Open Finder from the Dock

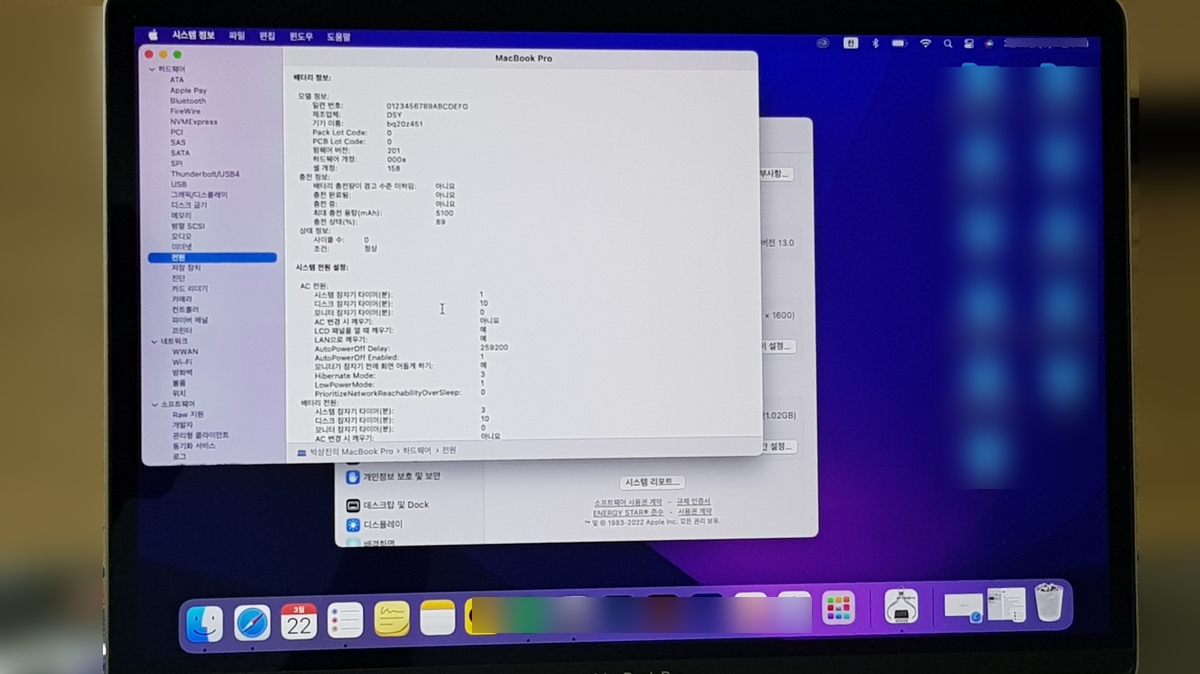pos(205,622)
